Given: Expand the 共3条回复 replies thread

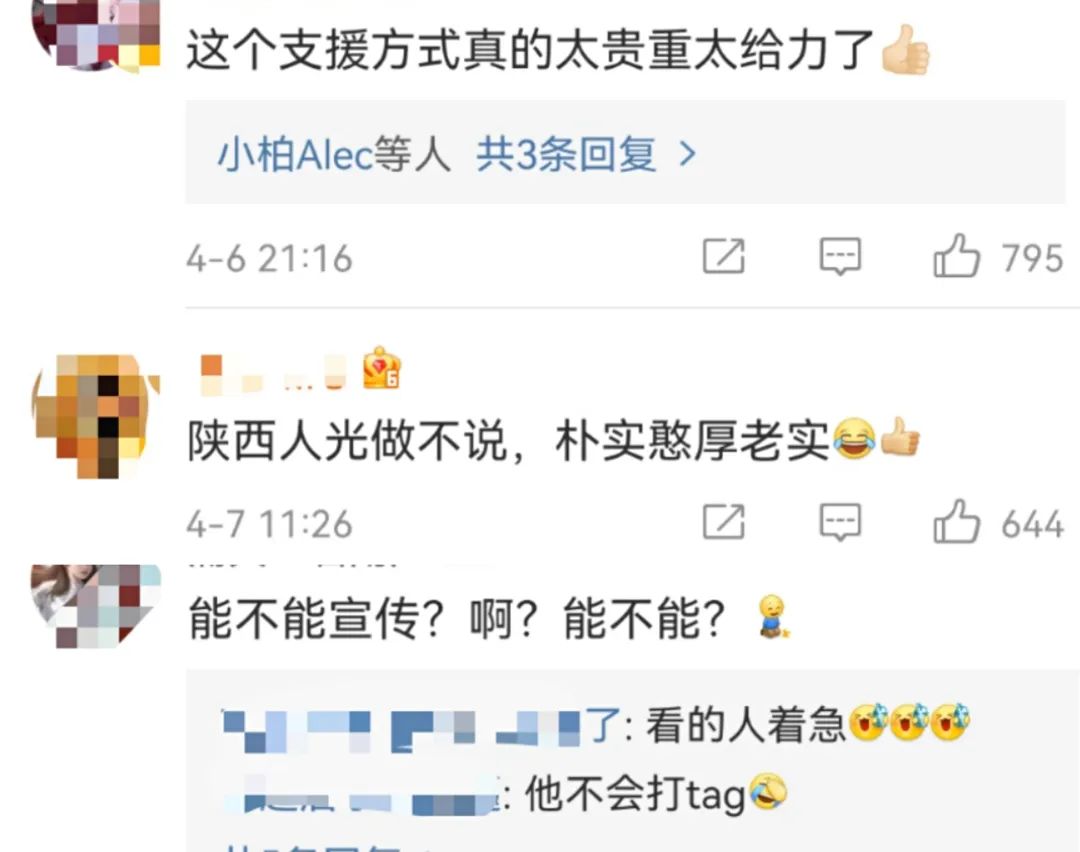Looking at the screenshot, I should click(x=566, y=154).
